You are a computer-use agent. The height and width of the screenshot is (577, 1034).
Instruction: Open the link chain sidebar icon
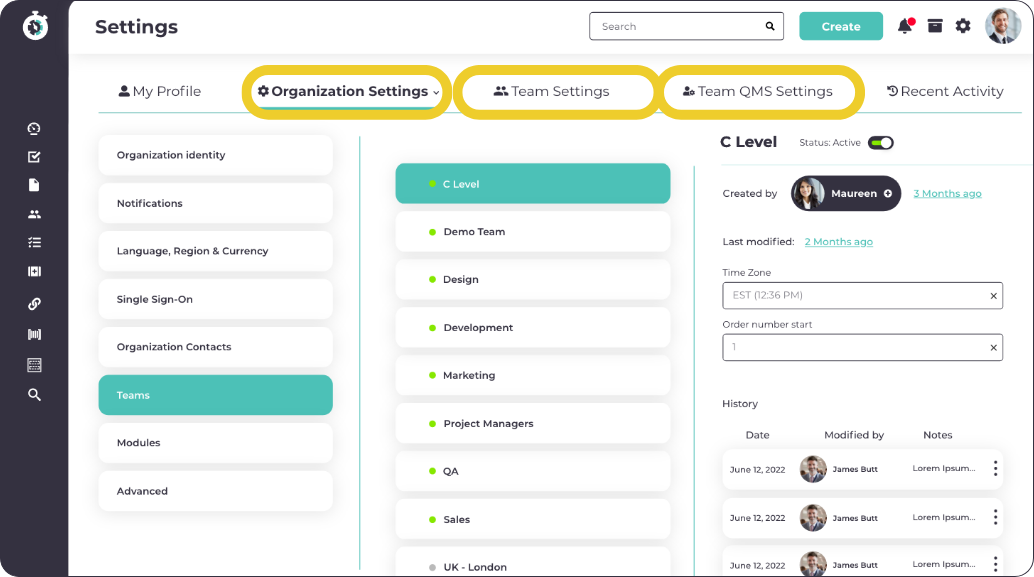[x=34, y=303]
